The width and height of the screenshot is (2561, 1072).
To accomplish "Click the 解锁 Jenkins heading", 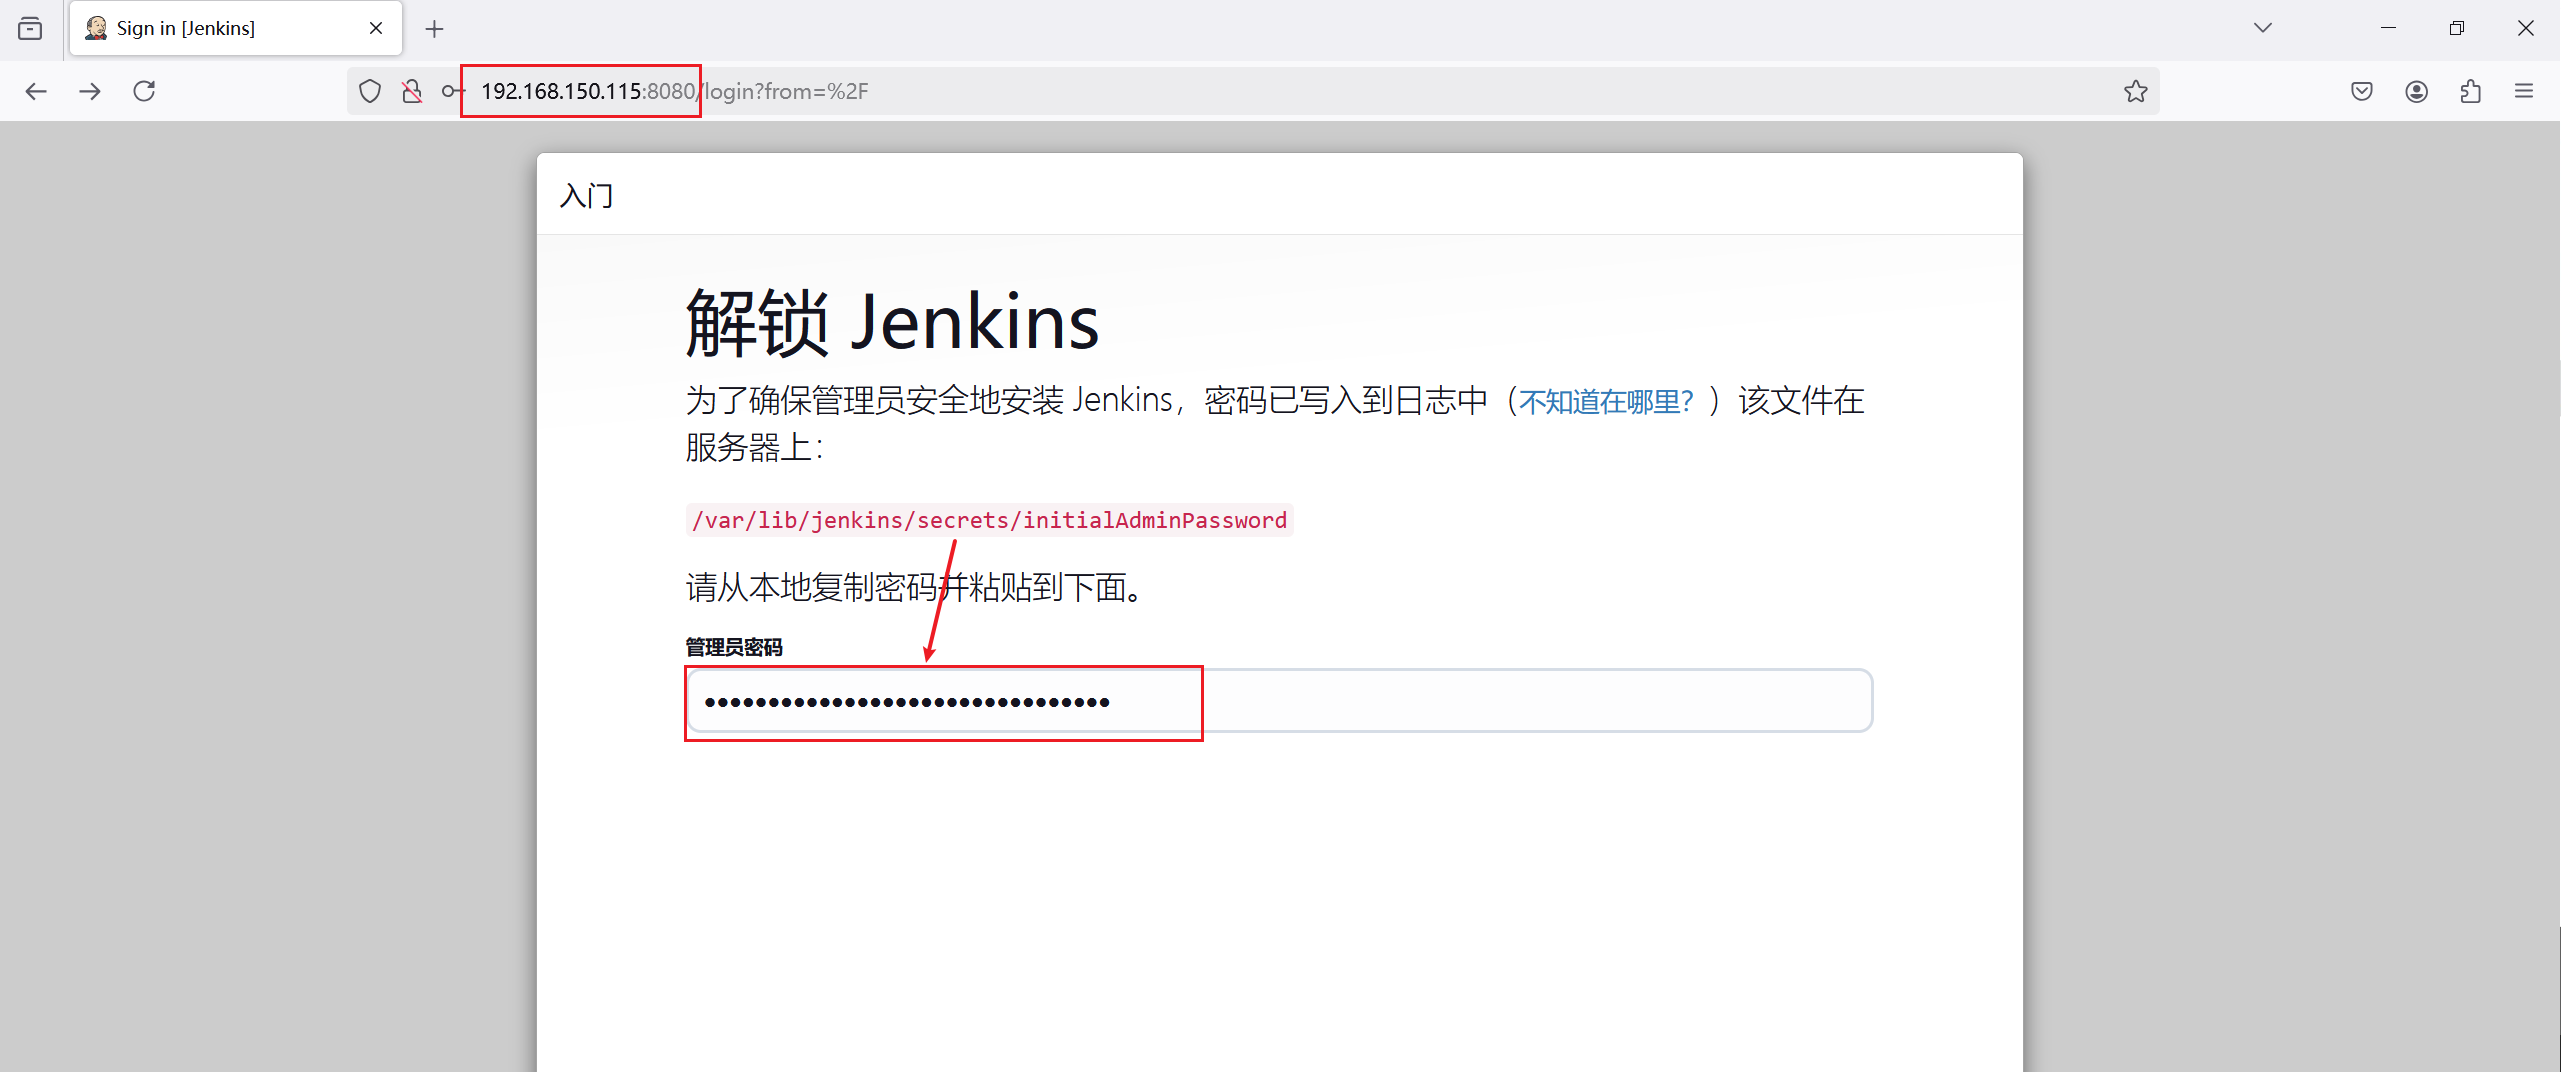I will [x=892, y=322].
